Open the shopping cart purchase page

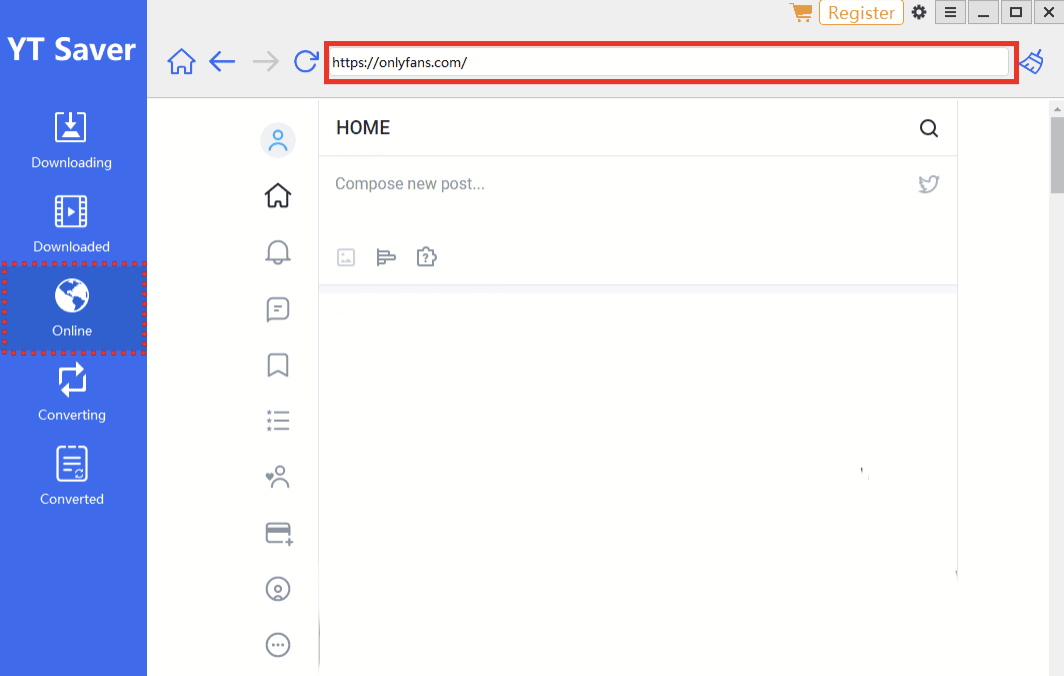pos(801,12)
